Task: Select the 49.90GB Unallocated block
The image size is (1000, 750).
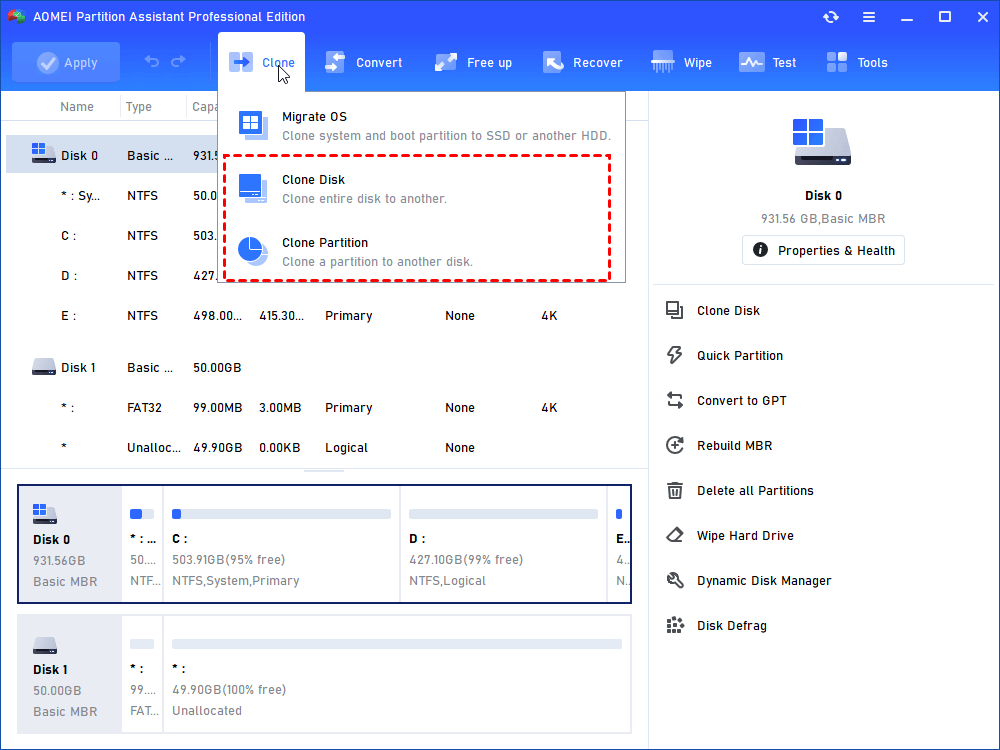Action: pyautogui.click(x=397, y=674)
